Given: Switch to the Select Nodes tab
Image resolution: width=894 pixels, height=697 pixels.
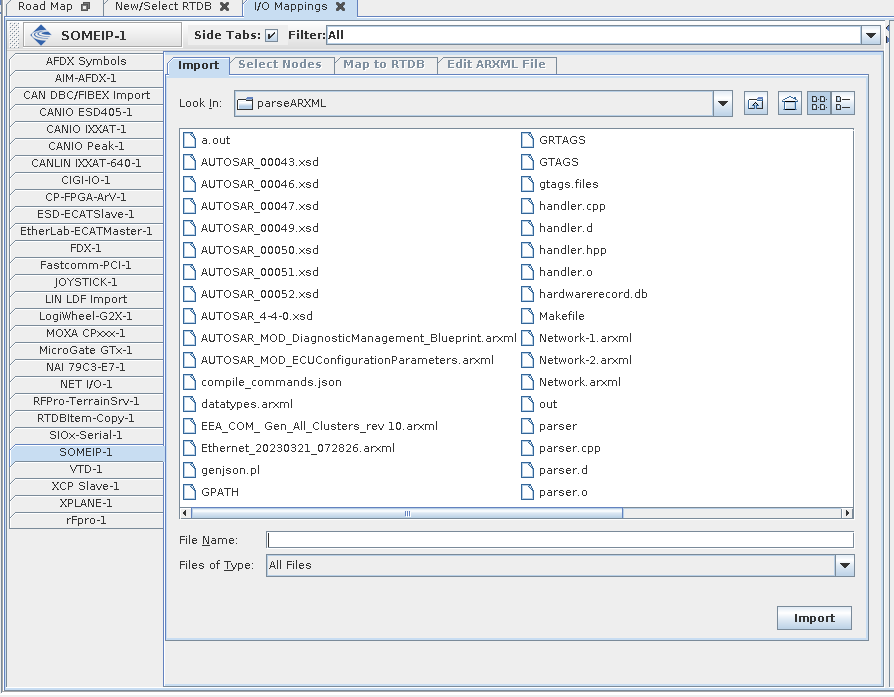Looking at the screenshot, I should (280, 64).
